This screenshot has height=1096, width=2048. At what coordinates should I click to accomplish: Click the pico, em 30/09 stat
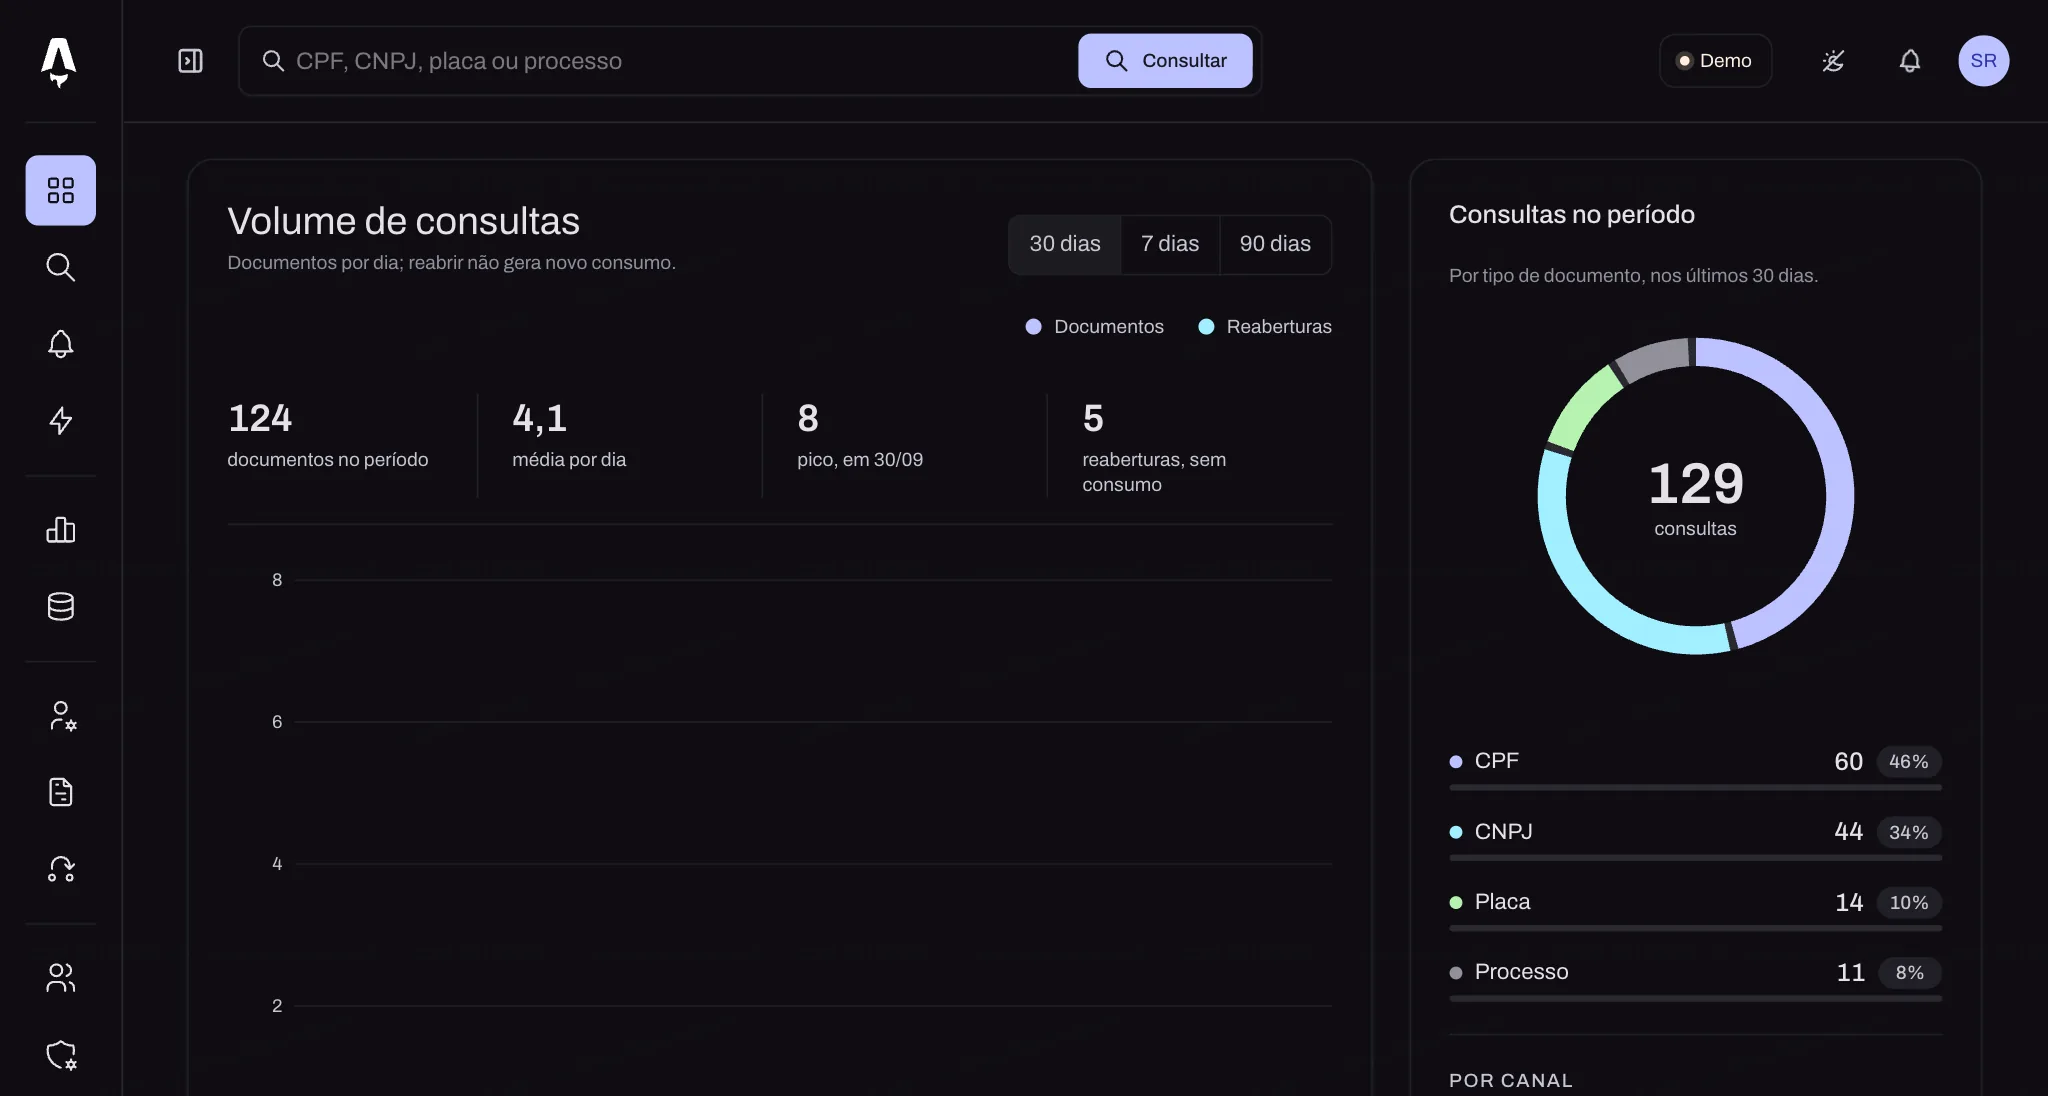click(x=860, y=435)
